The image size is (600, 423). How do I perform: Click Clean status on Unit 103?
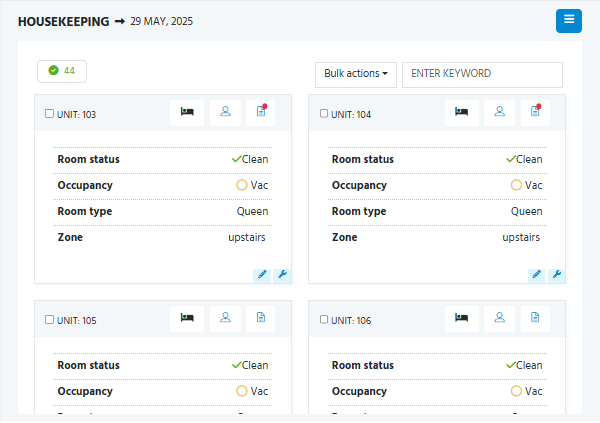point(250,159)
